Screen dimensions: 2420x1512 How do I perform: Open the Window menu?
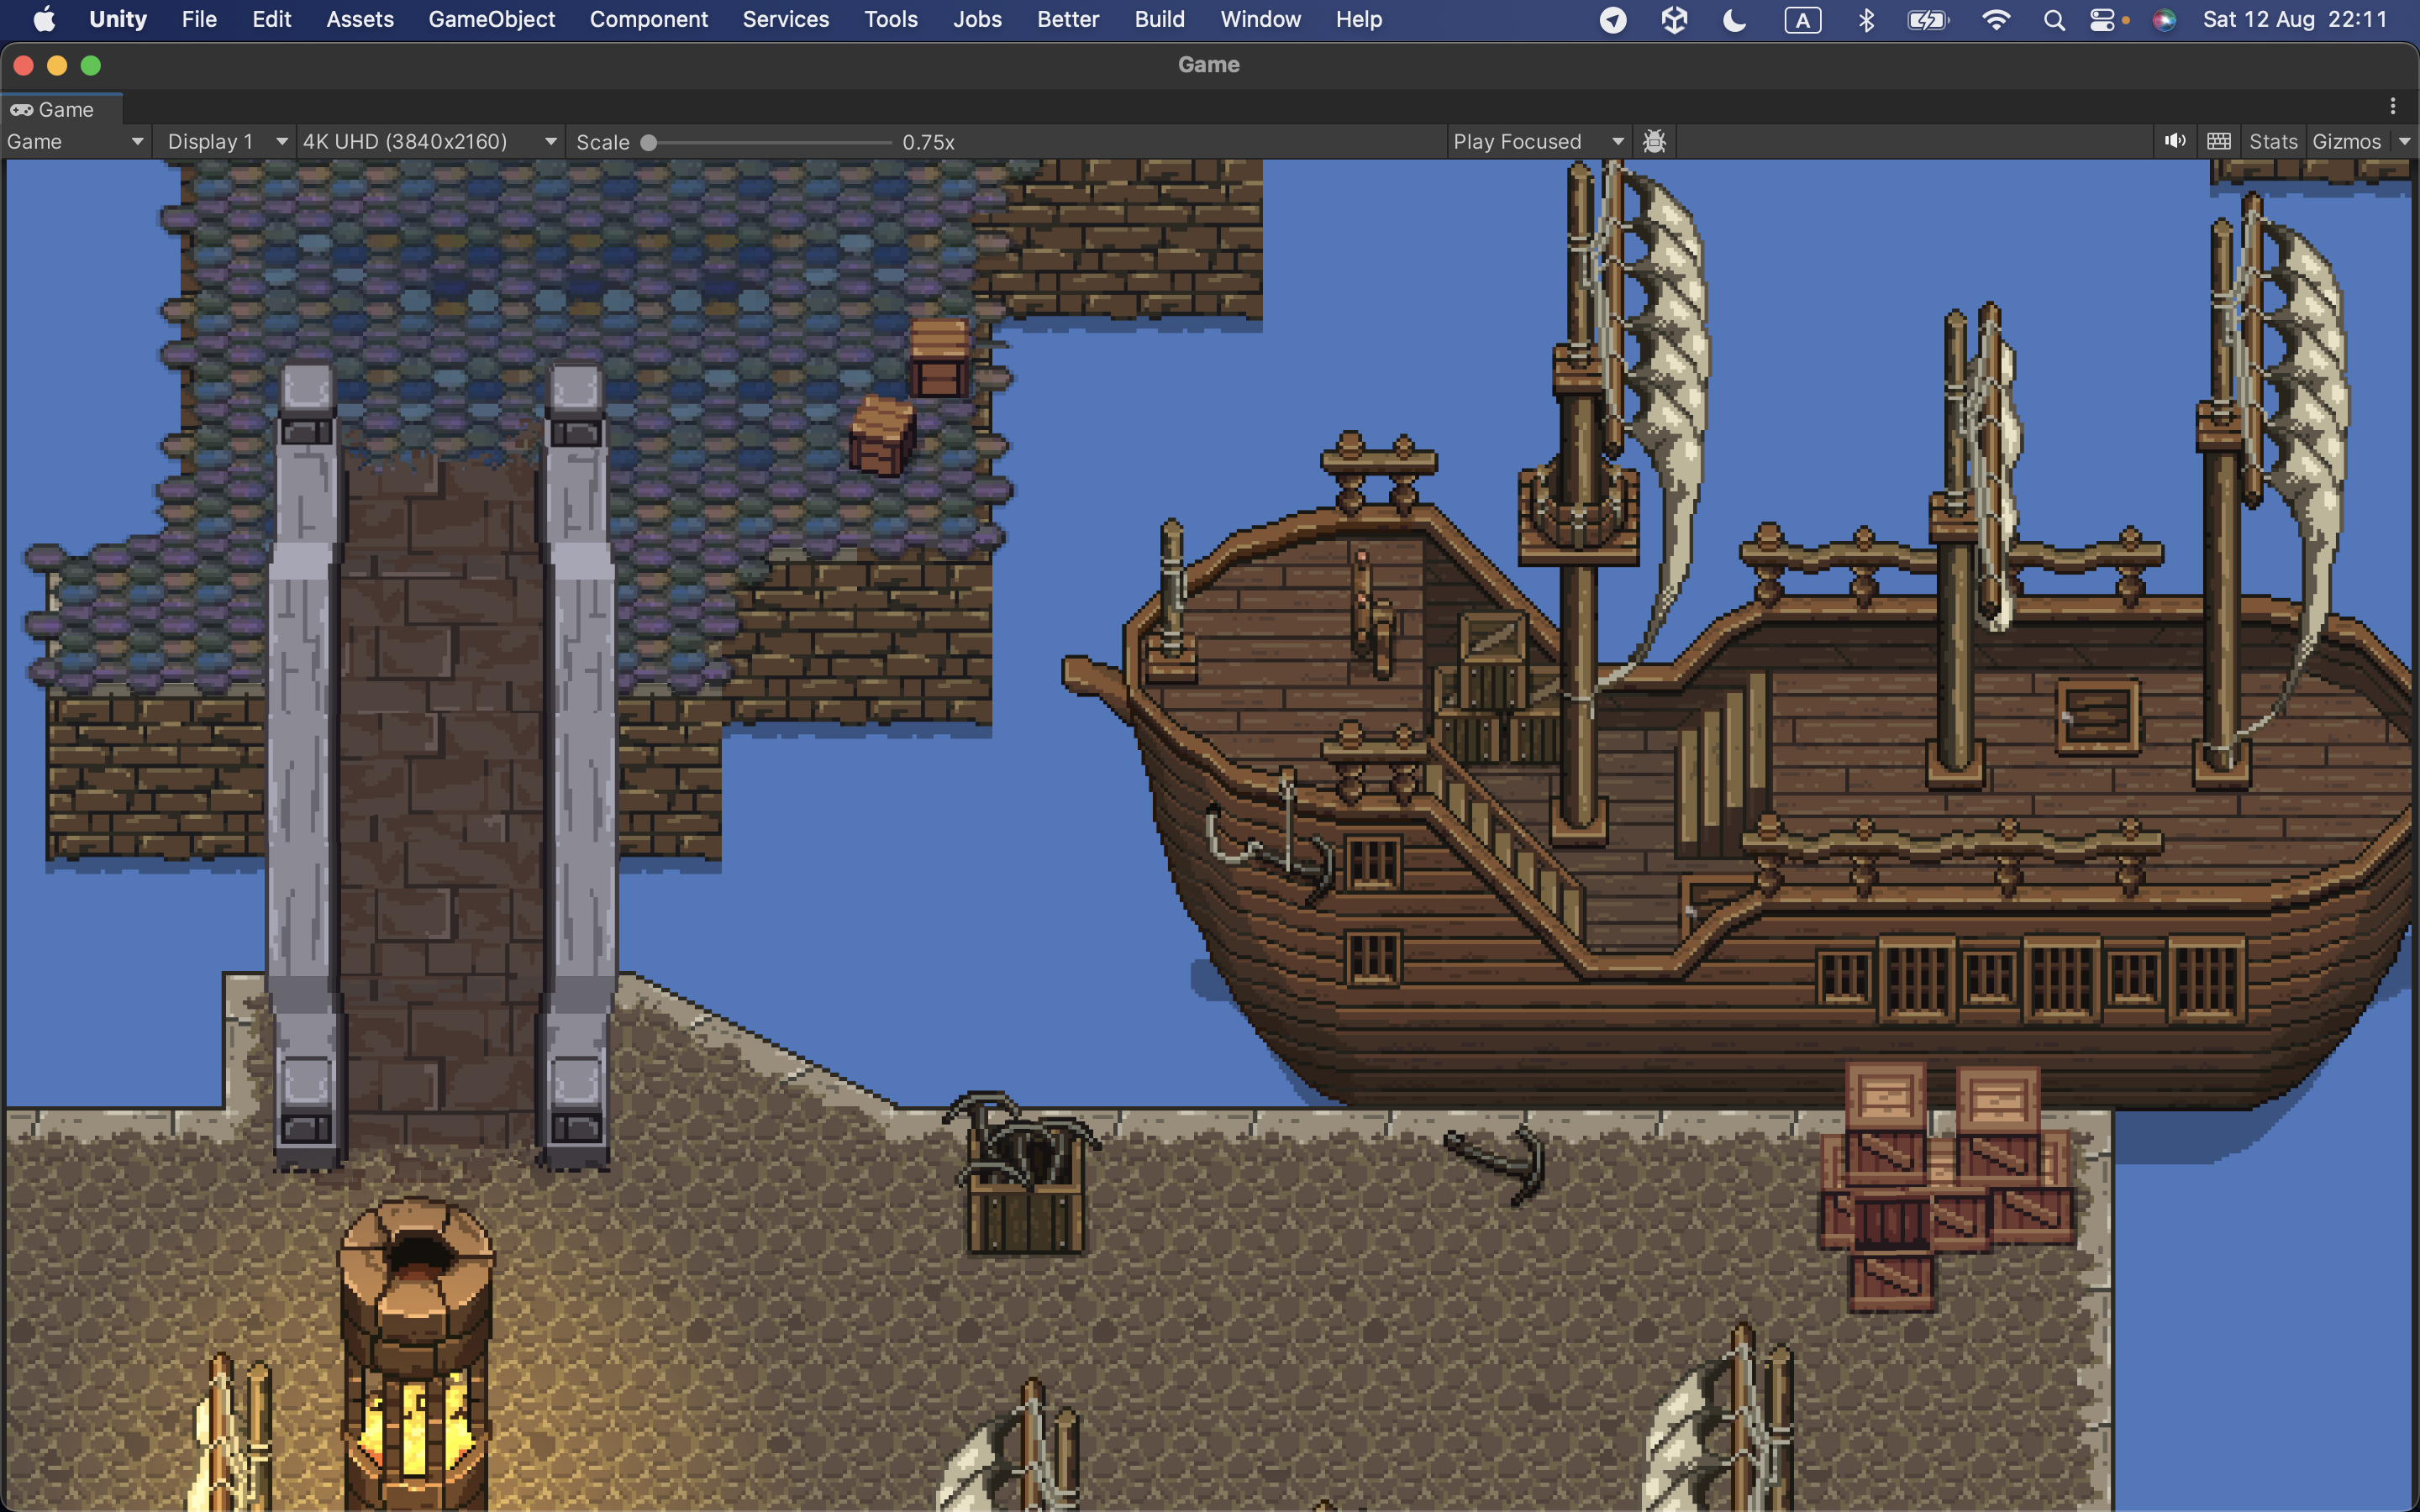coord(1260,19)
